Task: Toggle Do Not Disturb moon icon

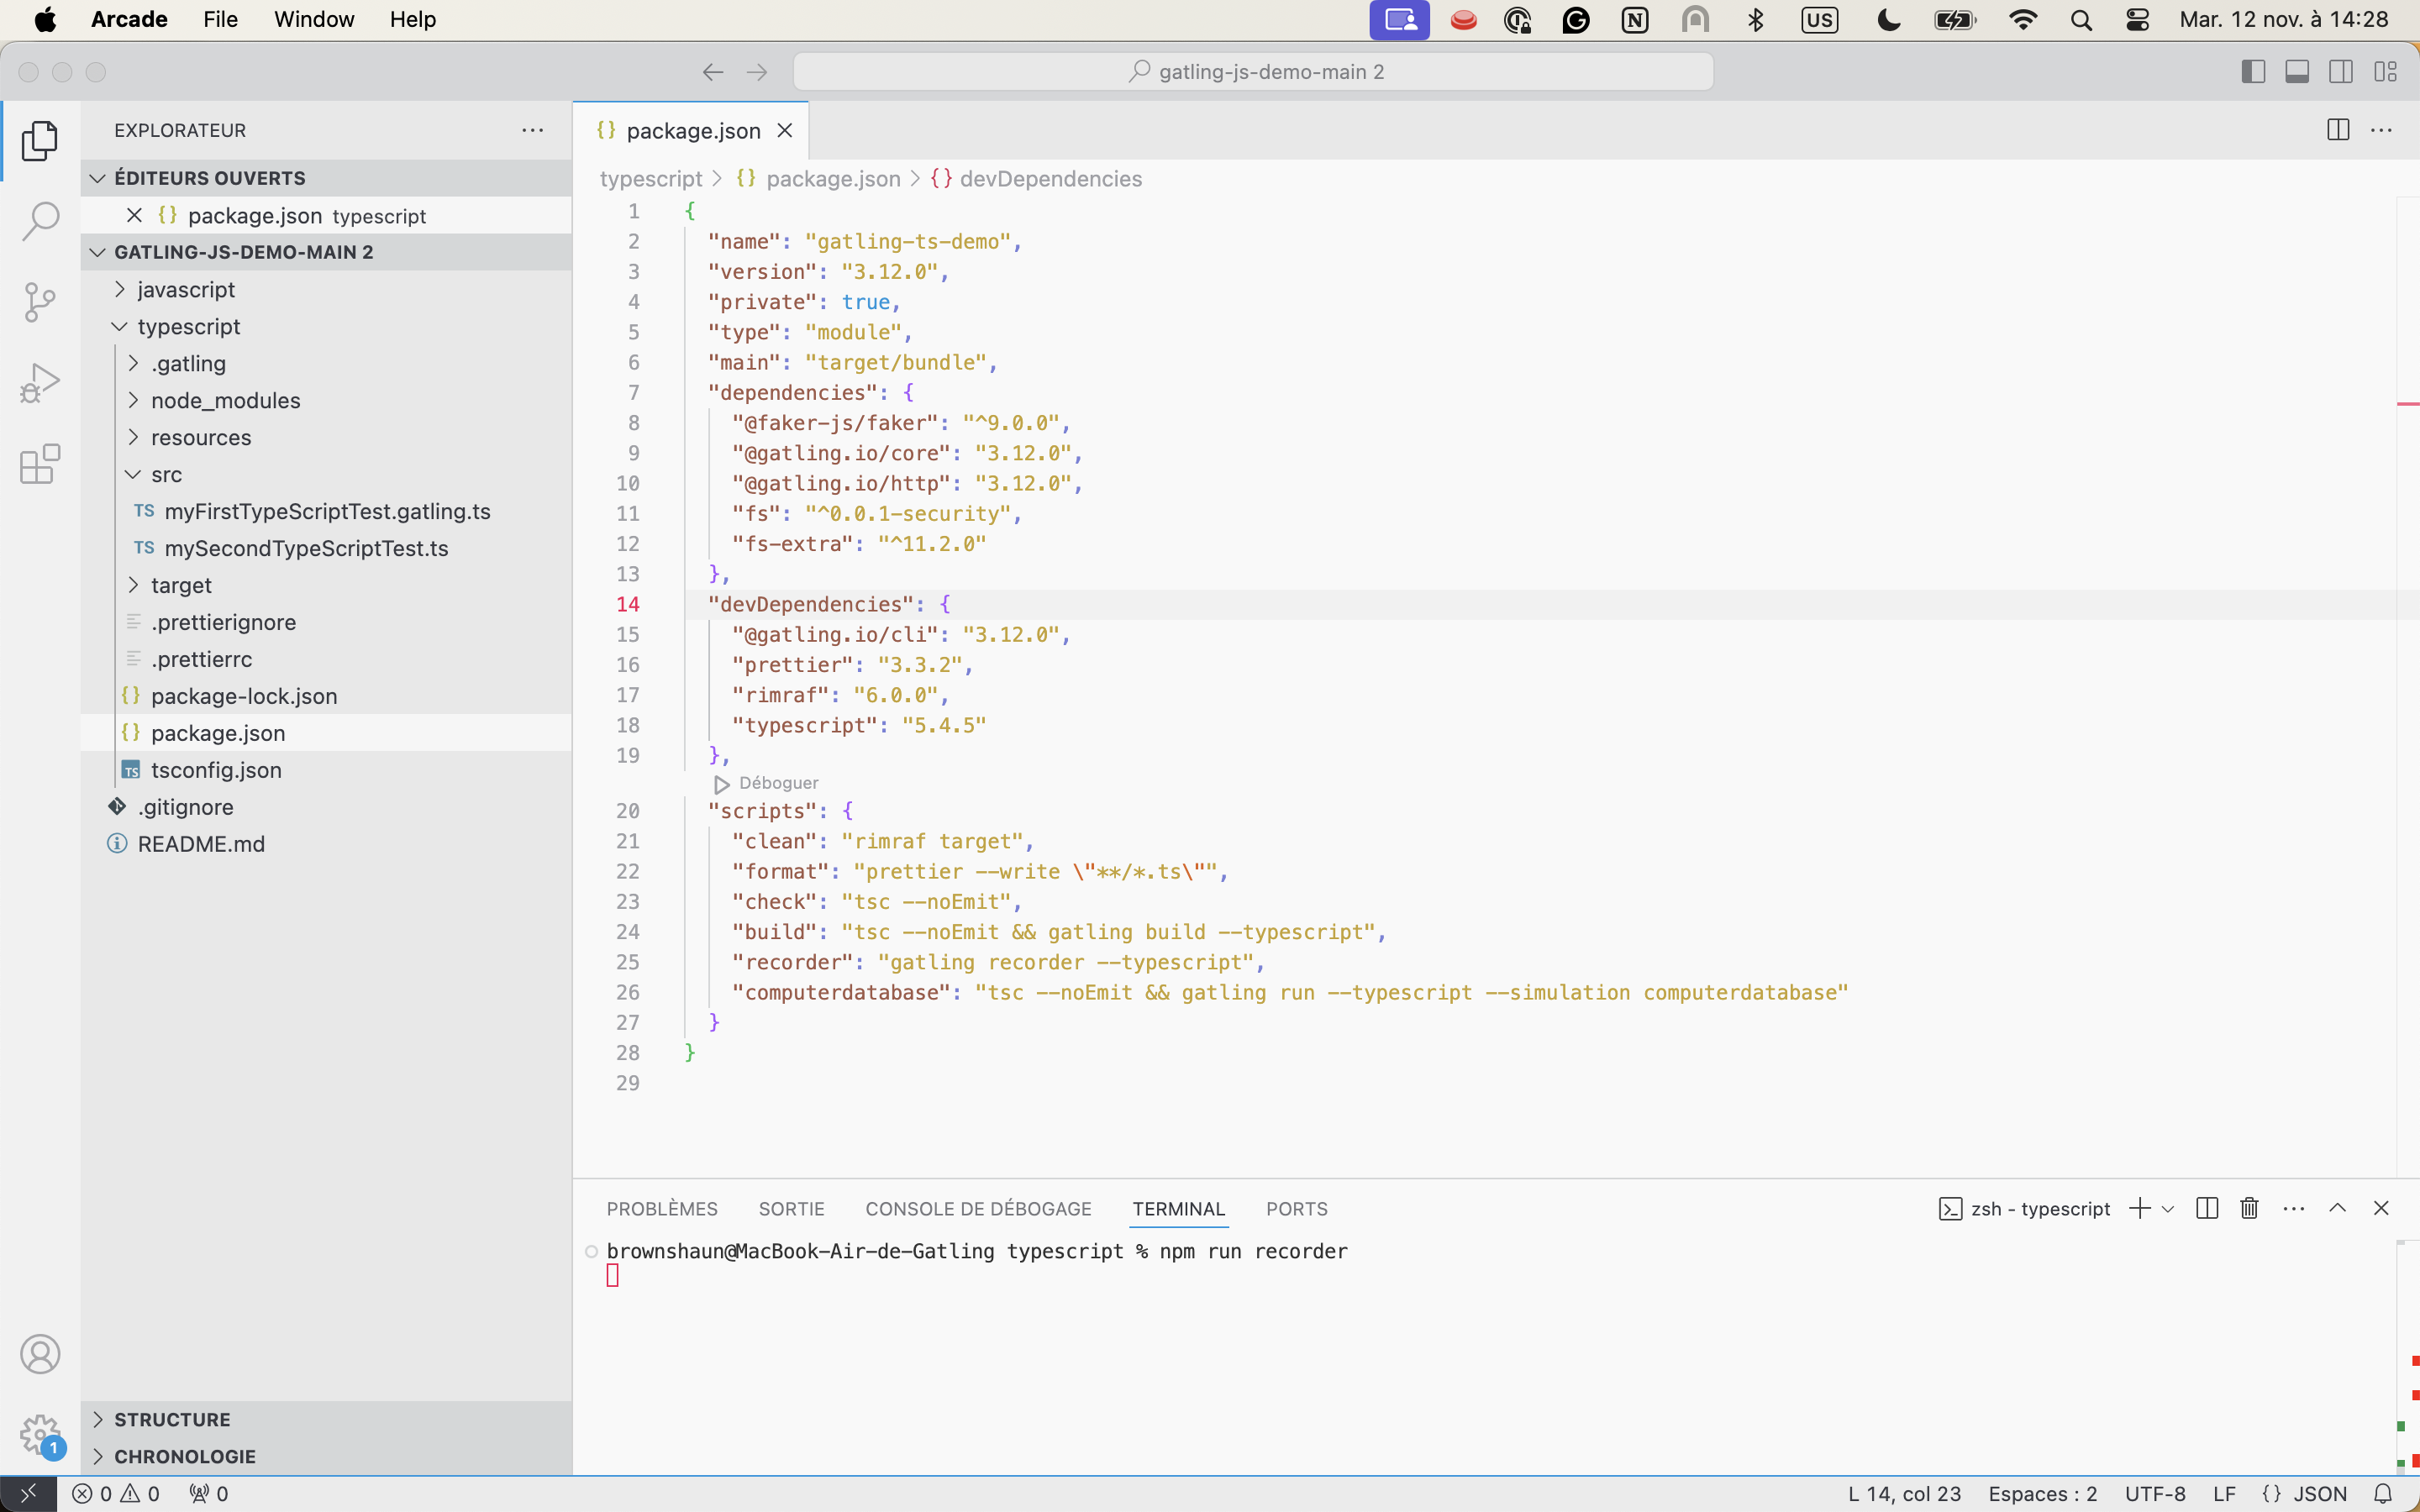Action: click(1889, 20)
